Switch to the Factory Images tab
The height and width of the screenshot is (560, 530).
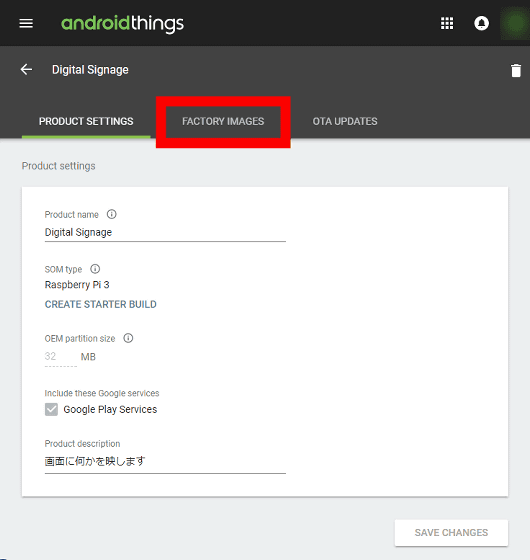(223, 121)
